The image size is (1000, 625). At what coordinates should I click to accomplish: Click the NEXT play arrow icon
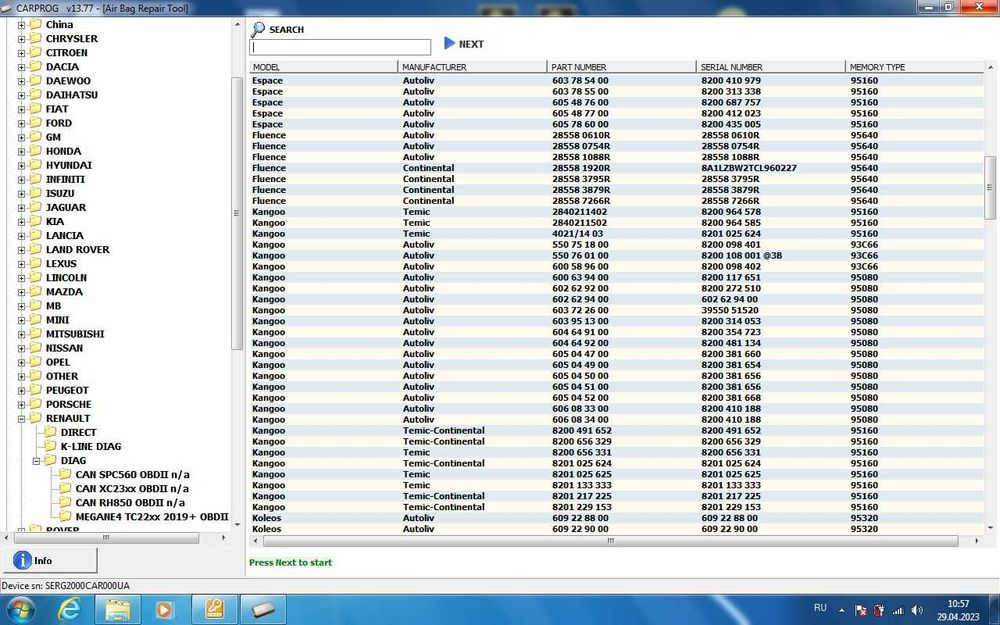coord(449,43)
